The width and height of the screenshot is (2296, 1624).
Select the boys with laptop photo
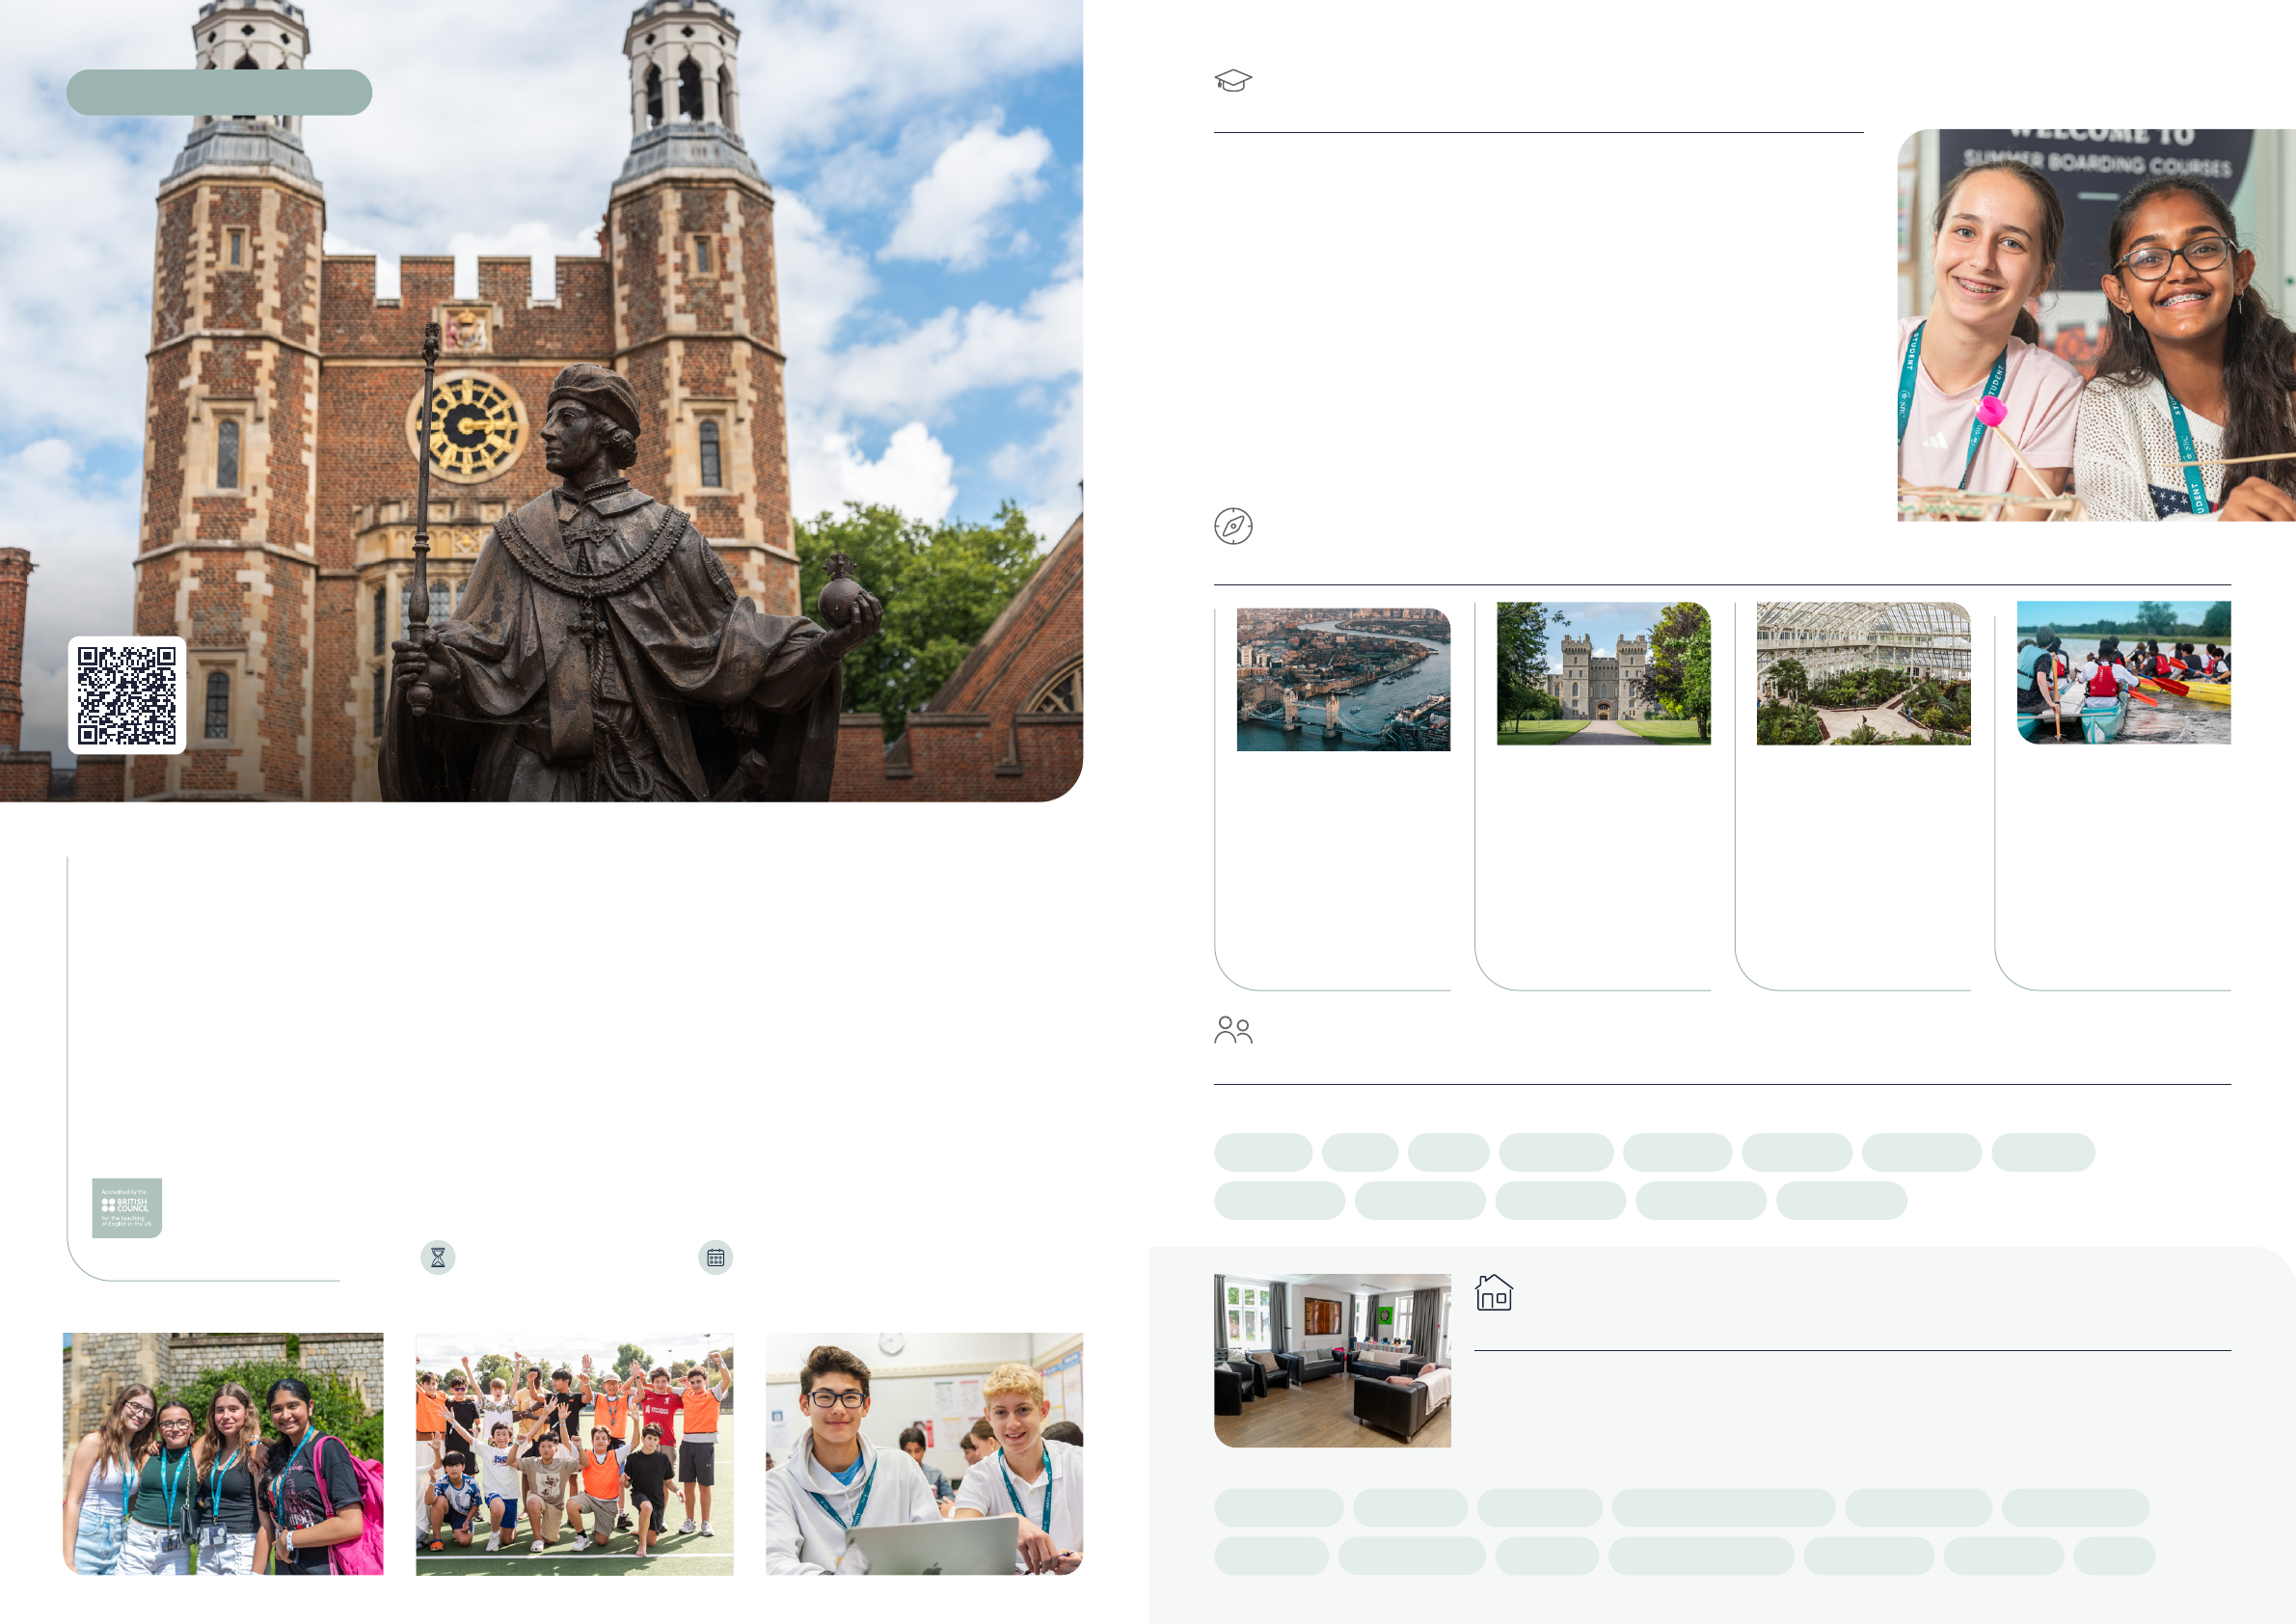coord(924,1453)
